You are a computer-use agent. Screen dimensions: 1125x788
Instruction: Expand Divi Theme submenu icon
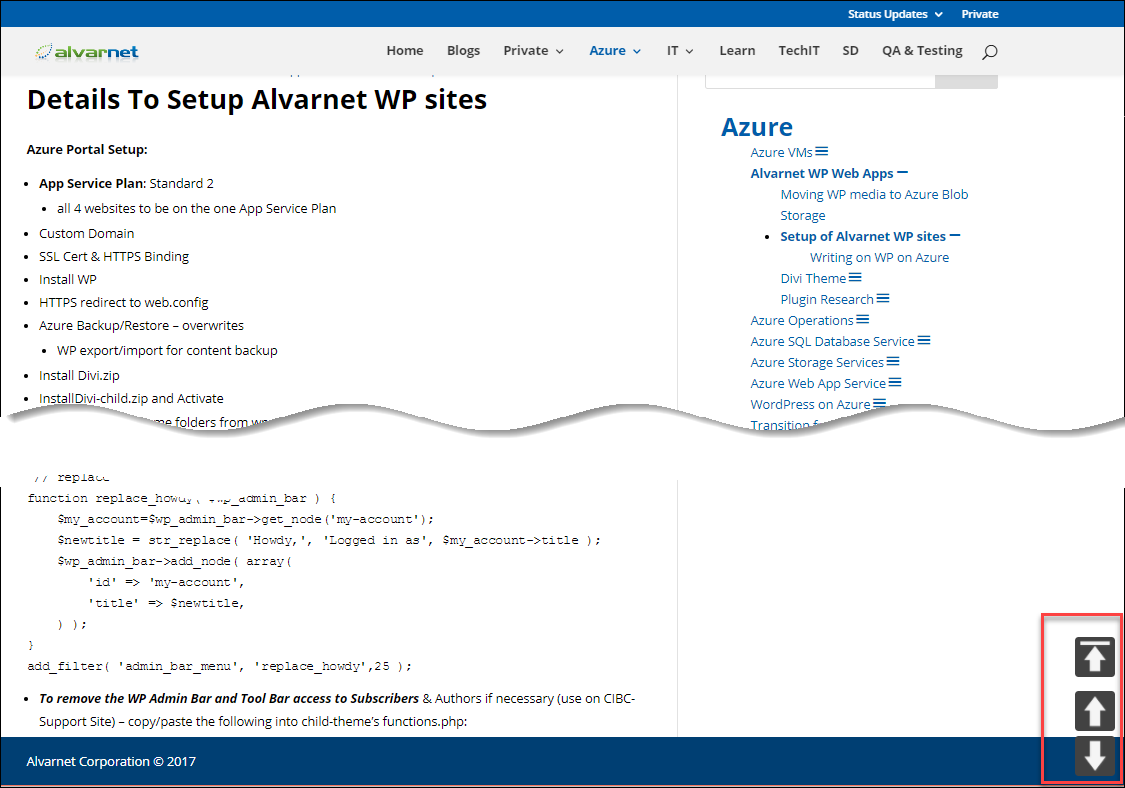point(855,277)
